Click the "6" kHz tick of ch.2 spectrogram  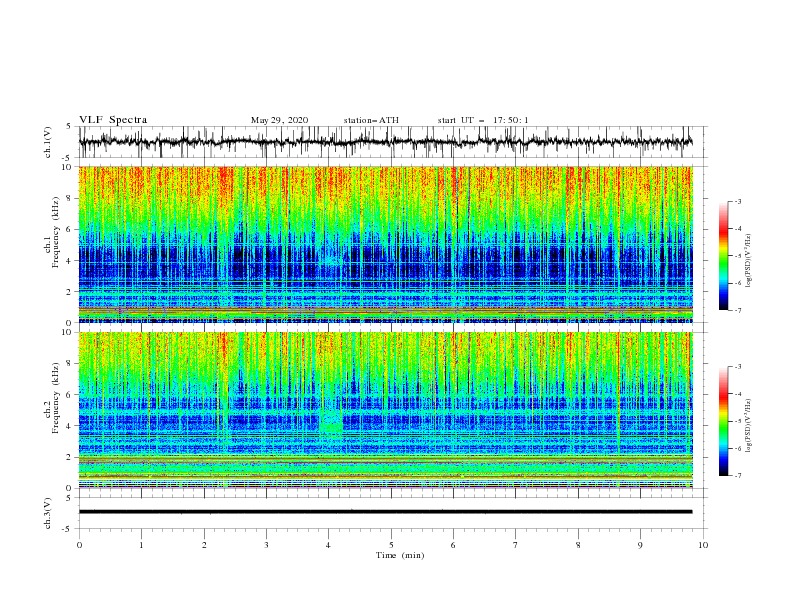pos(71,395)
